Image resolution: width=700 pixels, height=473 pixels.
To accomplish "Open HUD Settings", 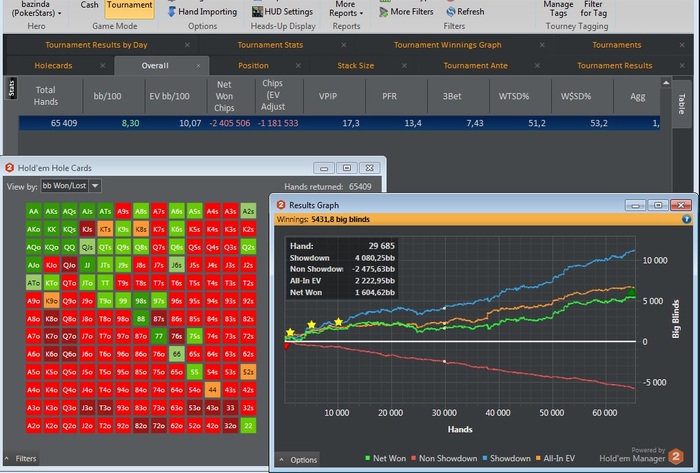I will coord(282,12).
